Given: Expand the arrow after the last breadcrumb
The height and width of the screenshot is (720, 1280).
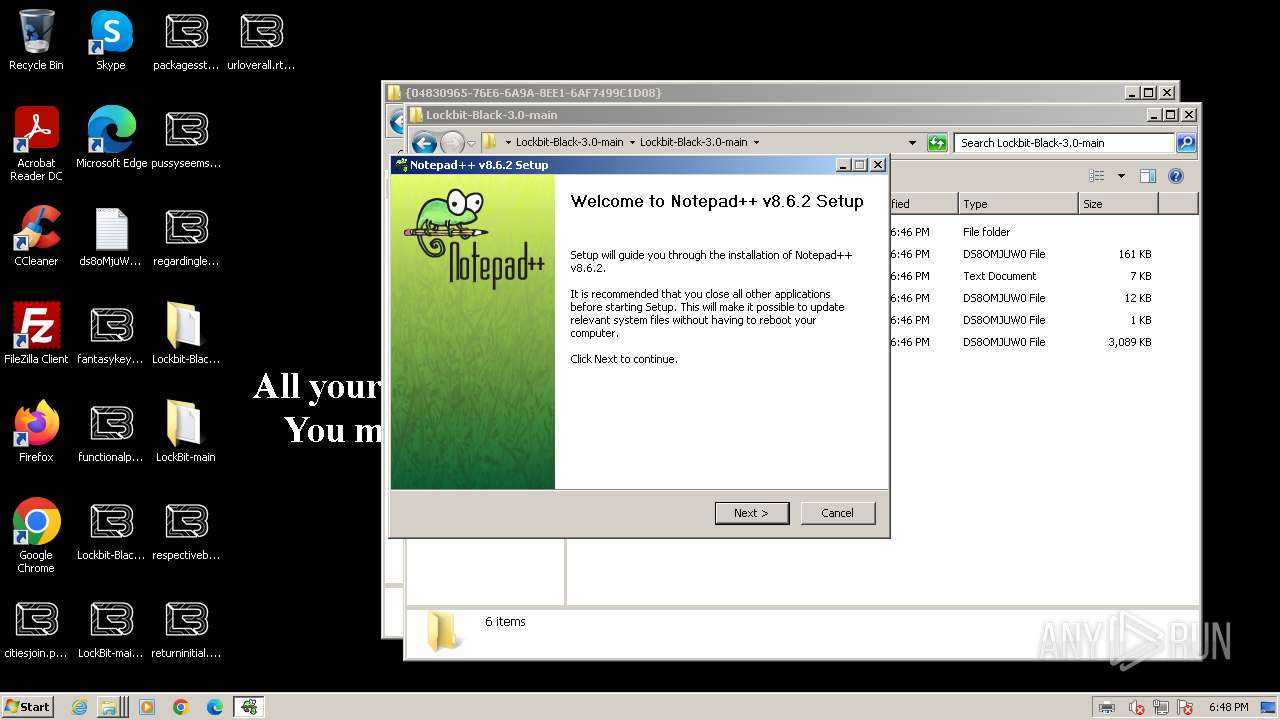Looking at the screenshot, I should (756, 142).
